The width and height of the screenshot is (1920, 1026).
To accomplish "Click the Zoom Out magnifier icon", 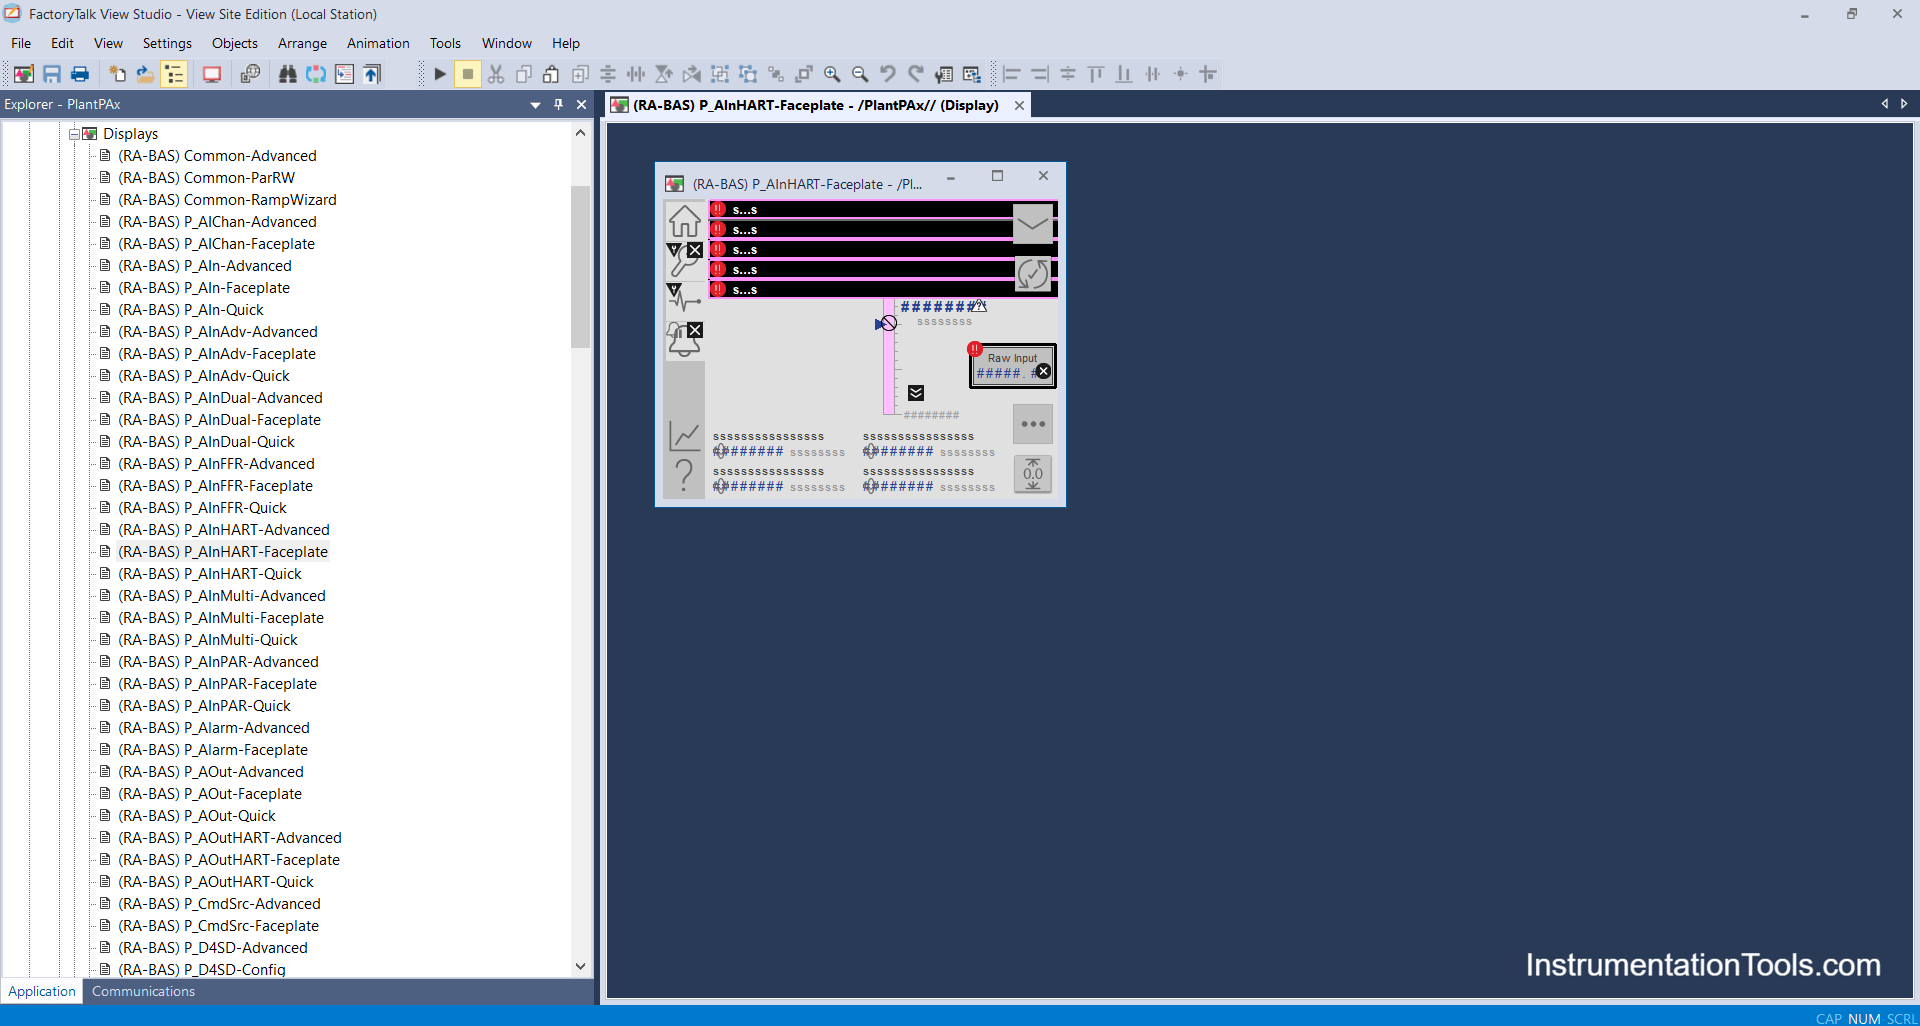I will point(860,74).
